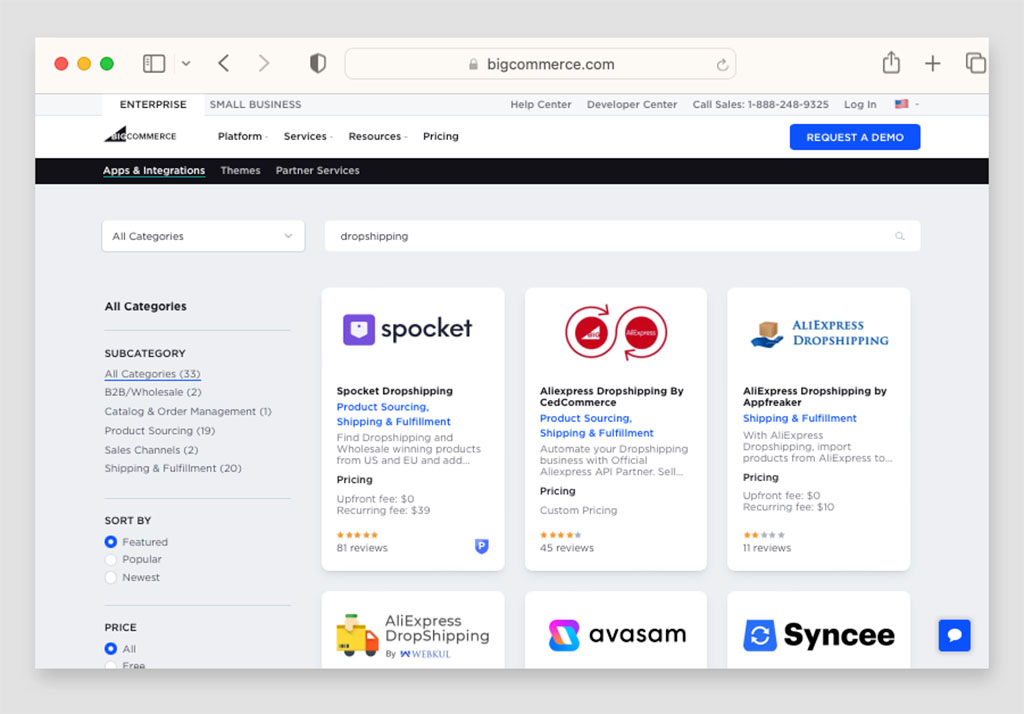Click the Appfreaker star rating

click(763, 535)
